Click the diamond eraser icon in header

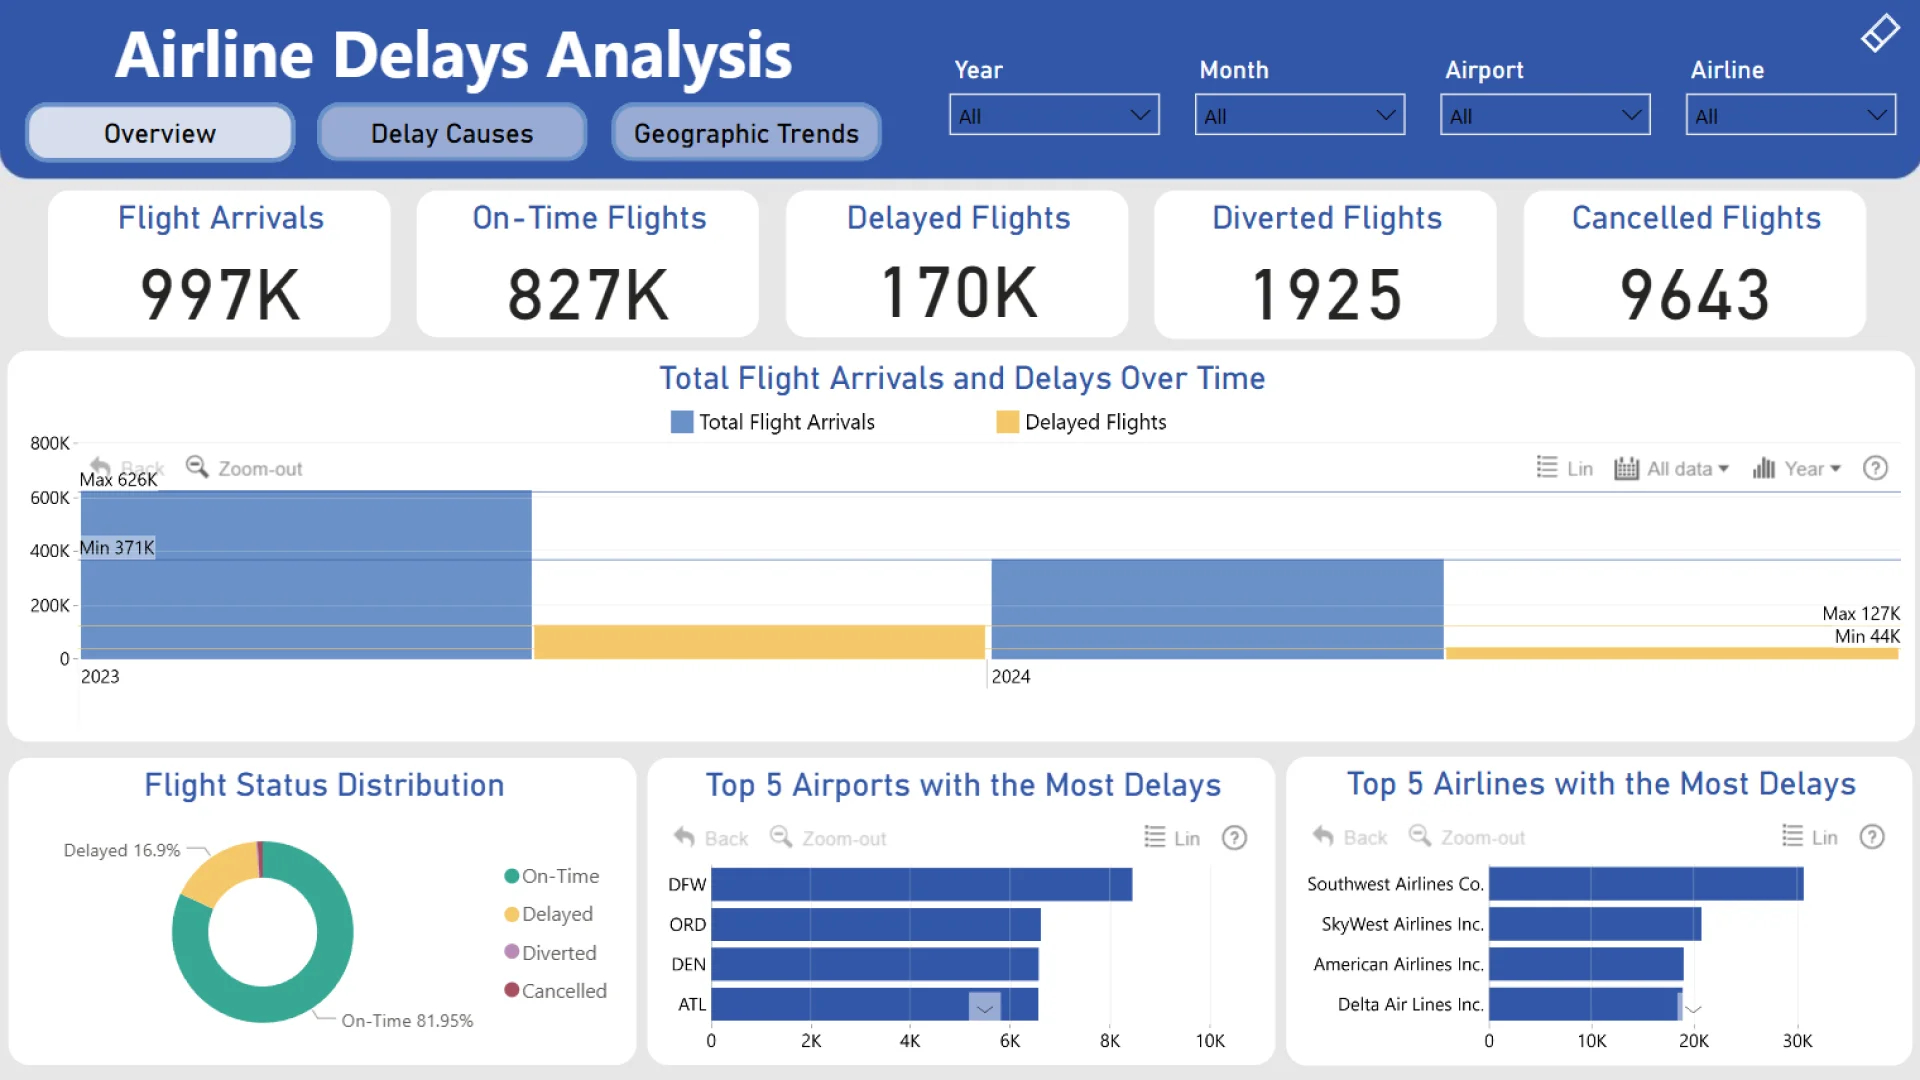point(1880,33)
